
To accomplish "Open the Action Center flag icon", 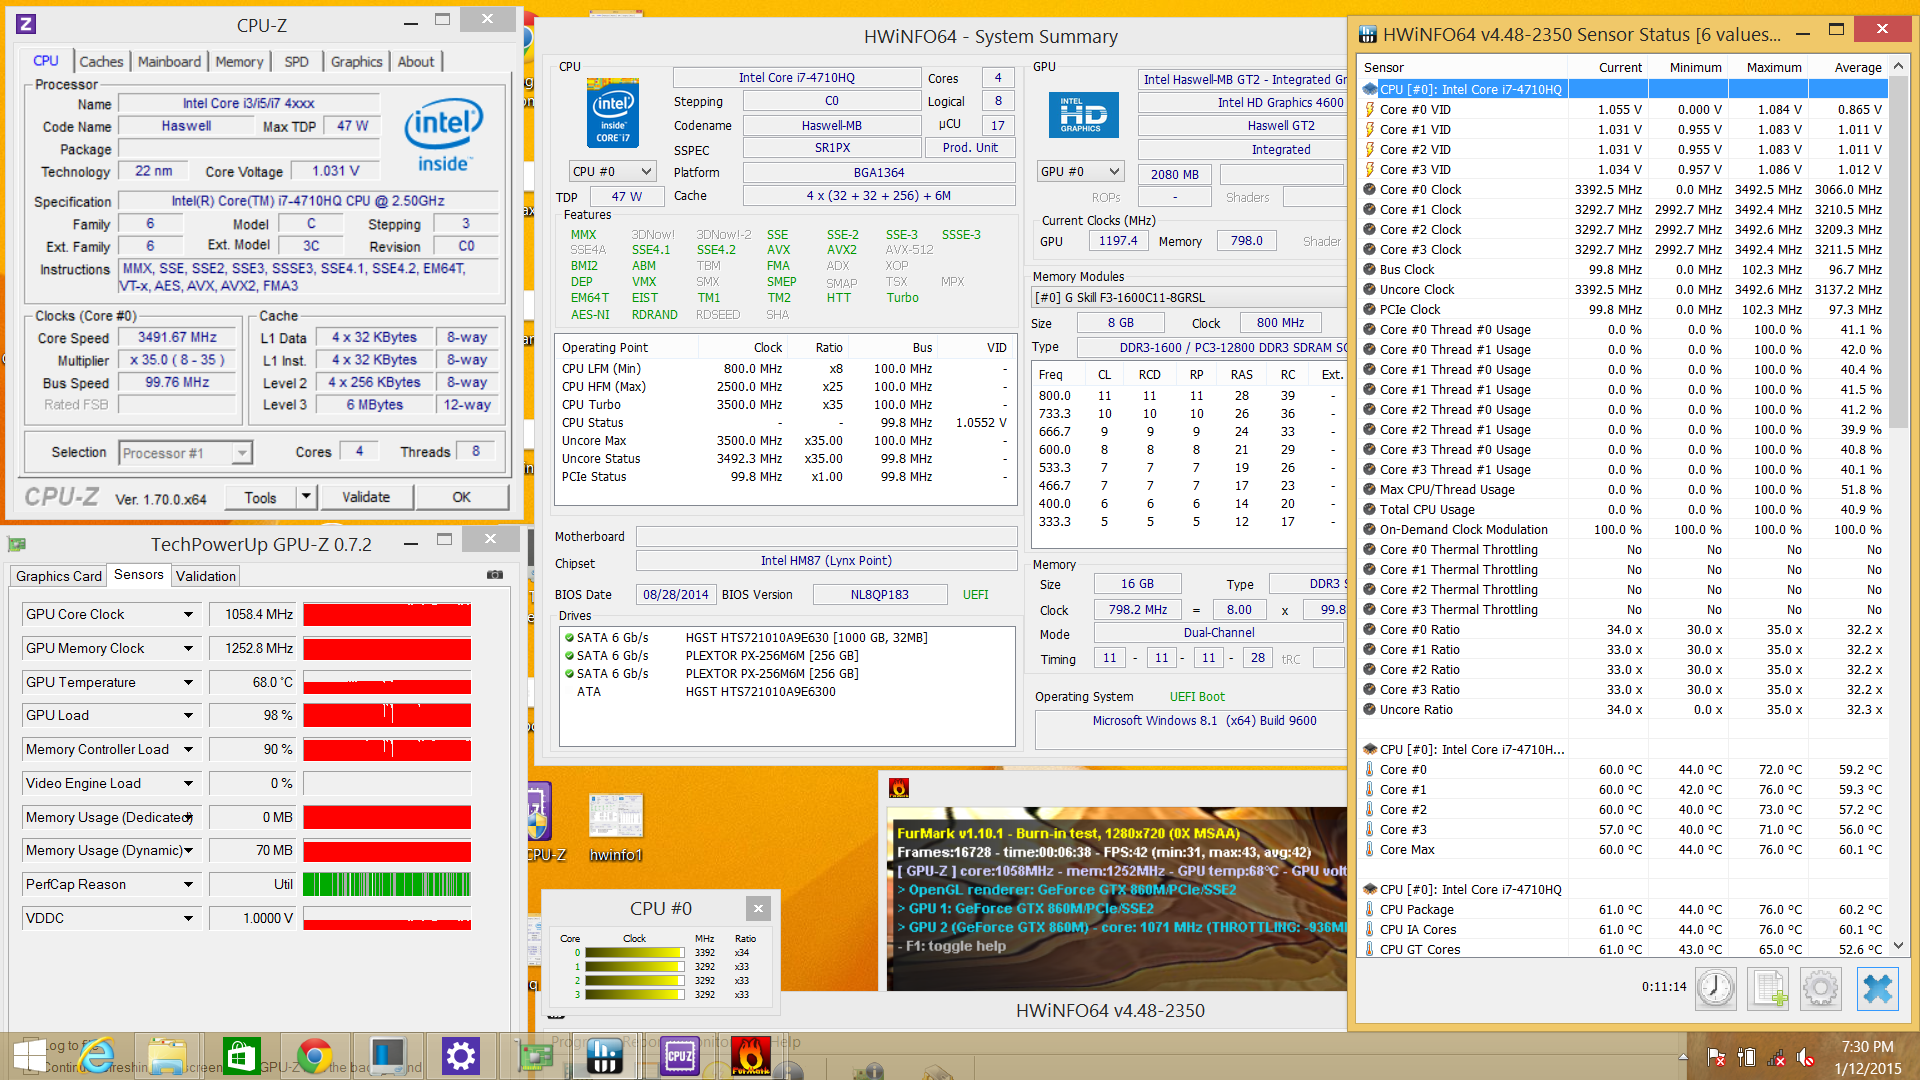I will click(1716, 1057).
